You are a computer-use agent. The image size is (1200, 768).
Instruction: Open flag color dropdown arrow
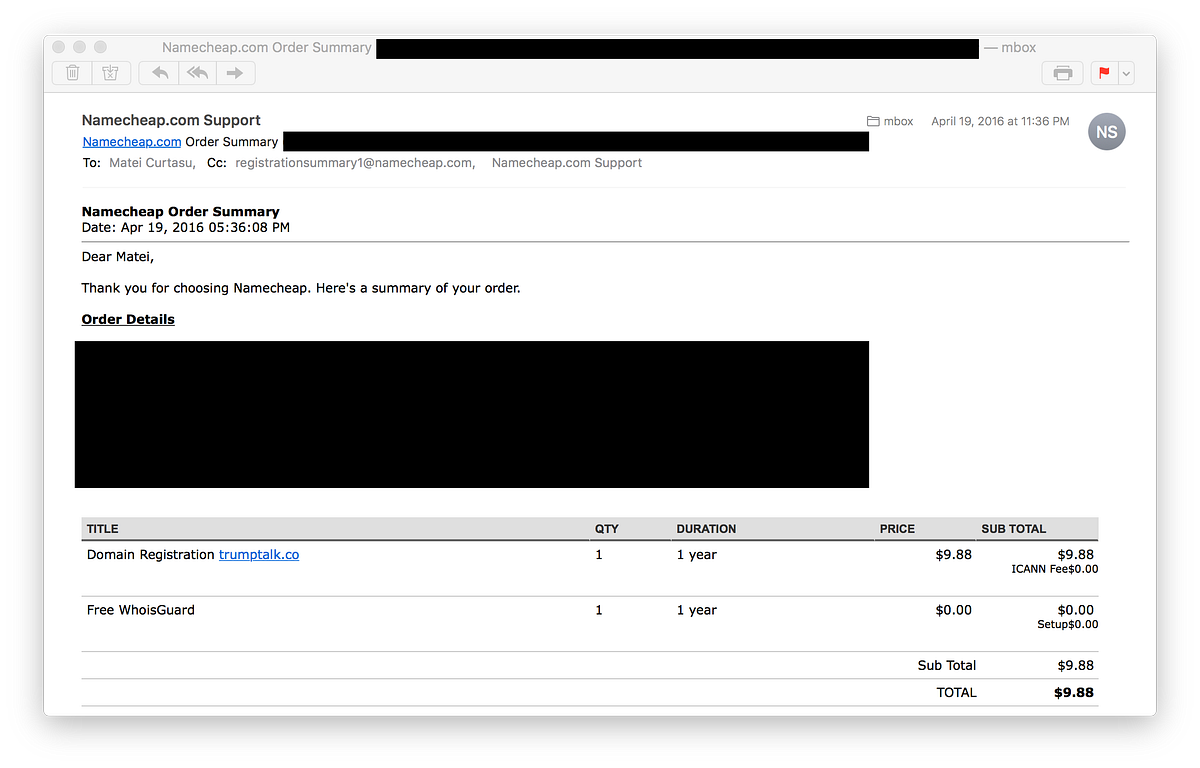[1127, 73]
